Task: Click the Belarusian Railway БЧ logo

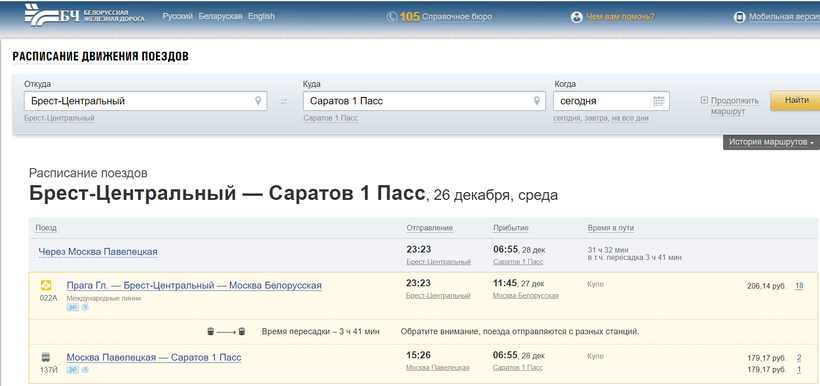Action: pos(84,16)
